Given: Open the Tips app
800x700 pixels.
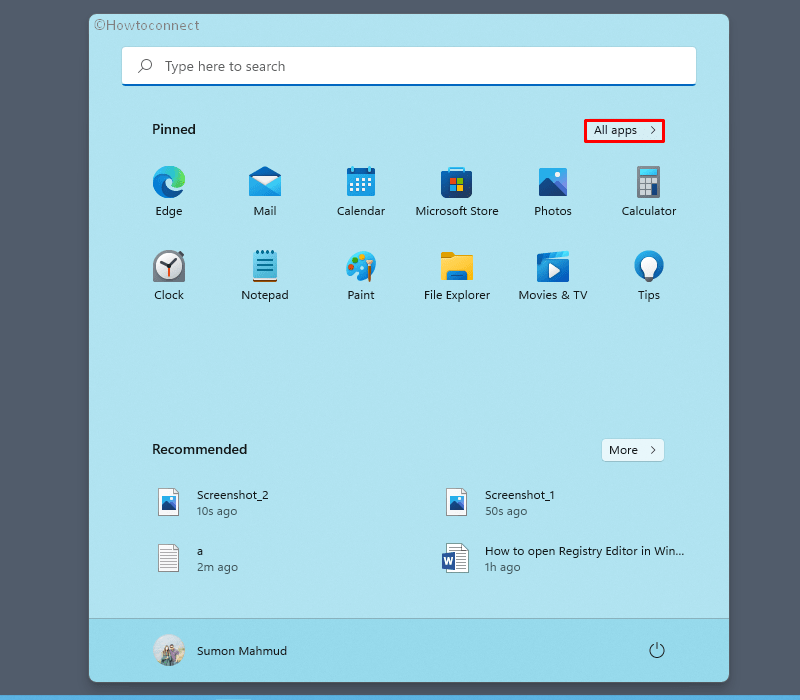Looking at the screenshot, I should (x=648, y=266).
